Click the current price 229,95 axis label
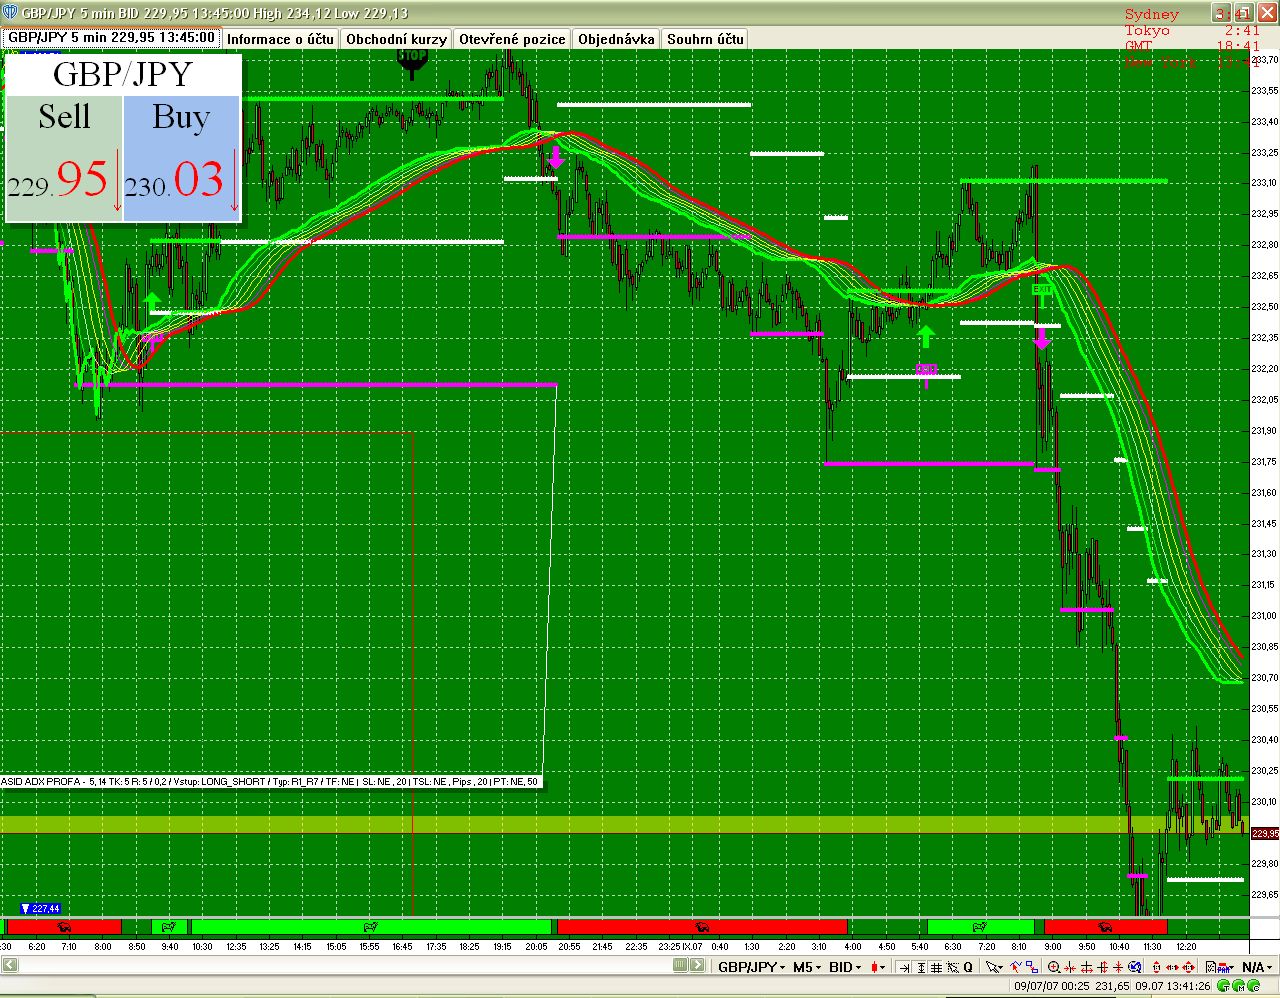The height and width of the screenshot is (998, 1280). (x=1265, y=833)
